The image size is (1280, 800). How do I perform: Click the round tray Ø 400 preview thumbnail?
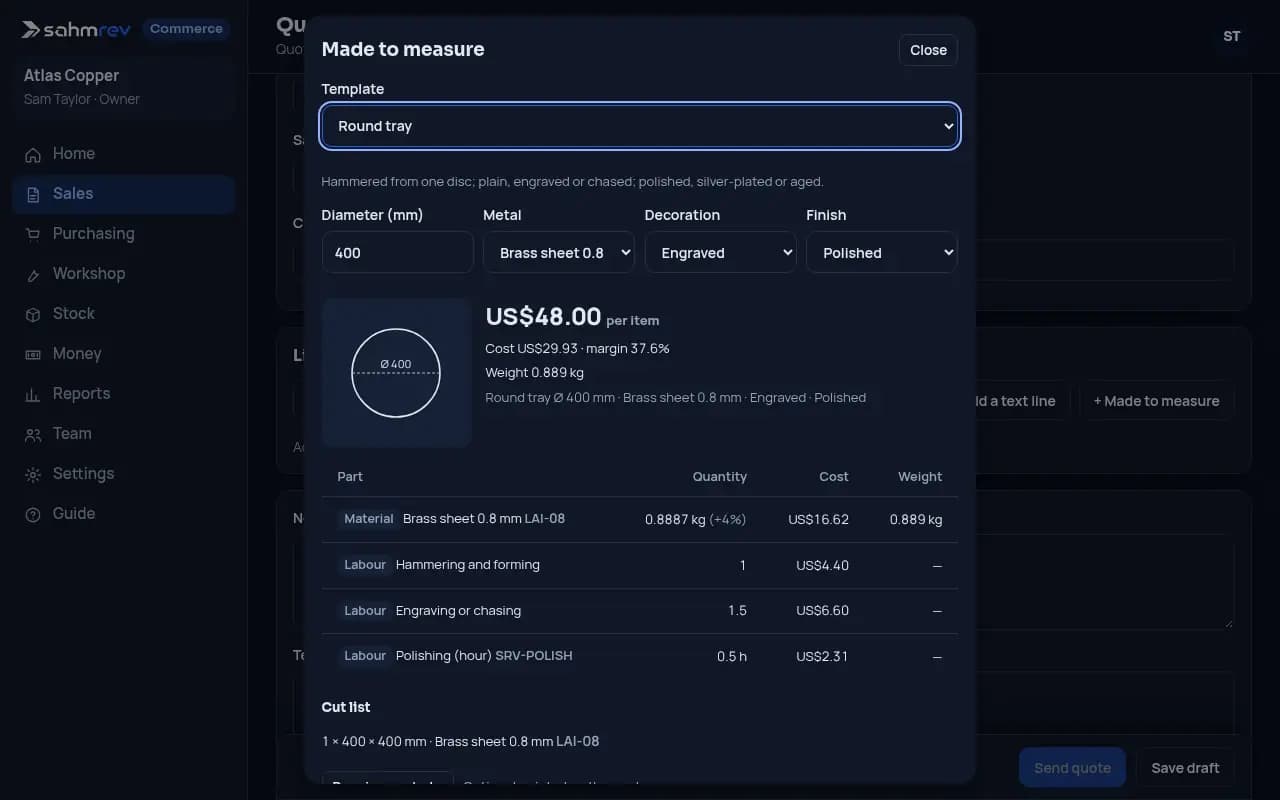pos(397,372)
